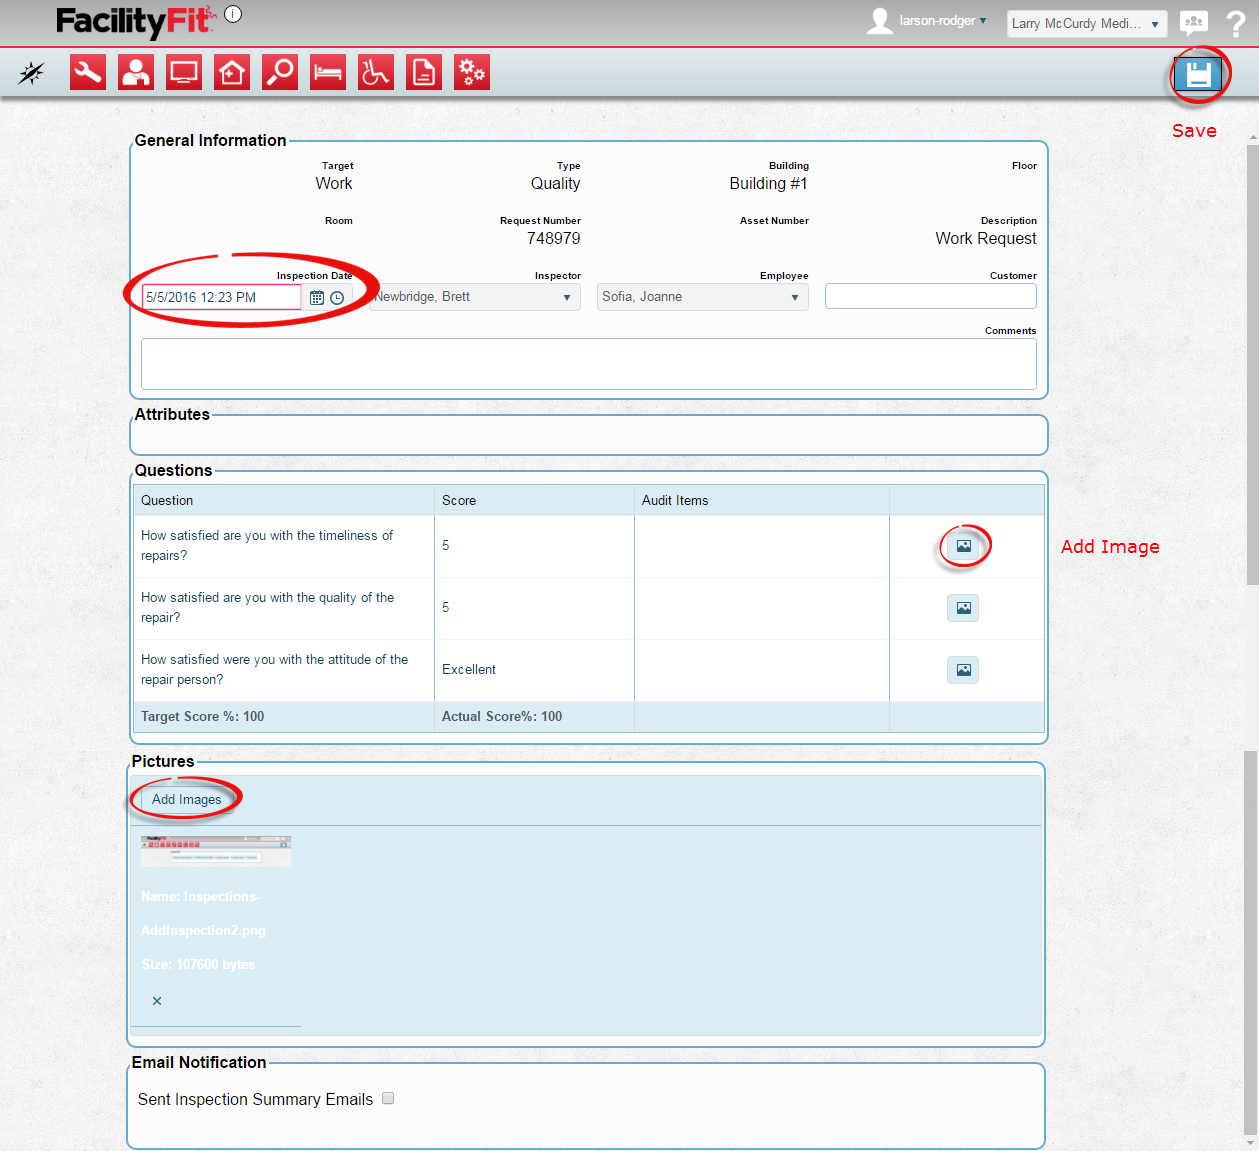
Task: Click the Add Images button
Action: coord(187,799)
